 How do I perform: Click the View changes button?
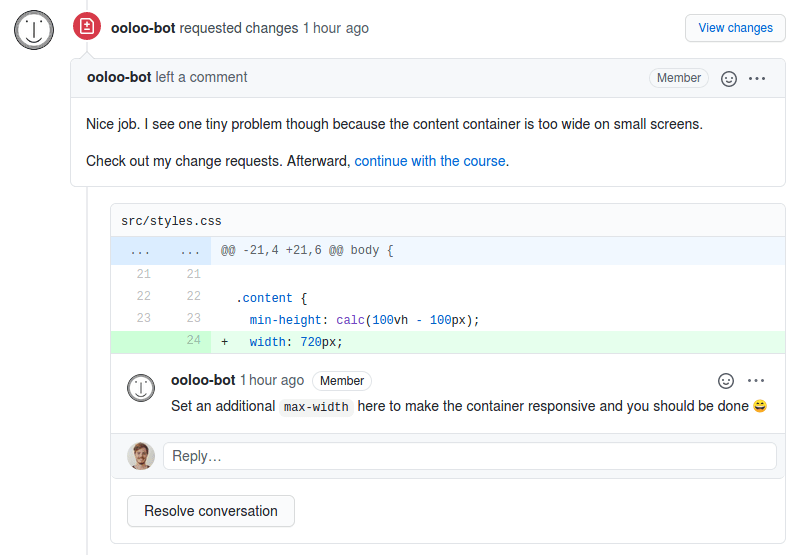tap(735, 28)
